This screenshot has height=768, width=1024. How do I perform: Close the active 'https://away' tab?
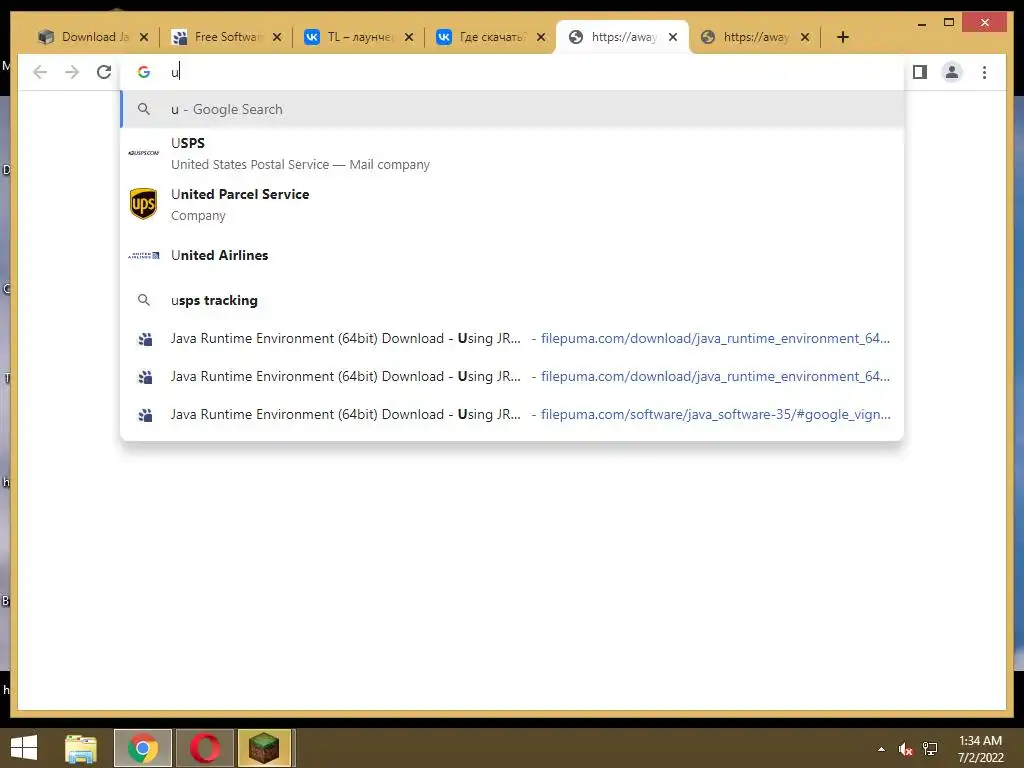[x=673, y=37]
